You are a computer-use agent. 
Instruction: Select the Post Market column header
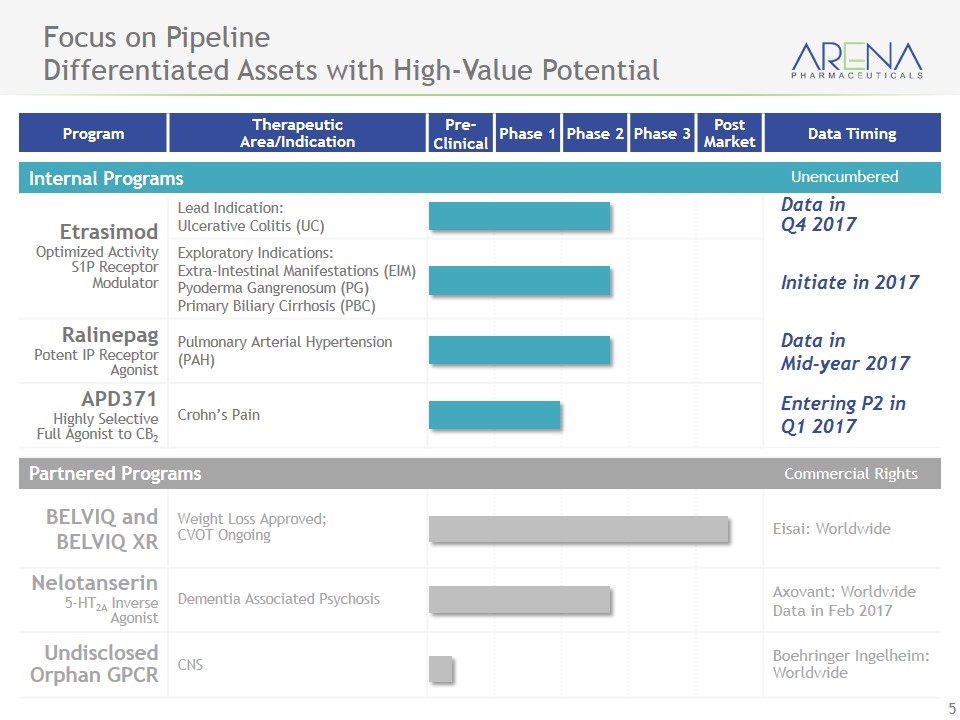pos(729,133)
